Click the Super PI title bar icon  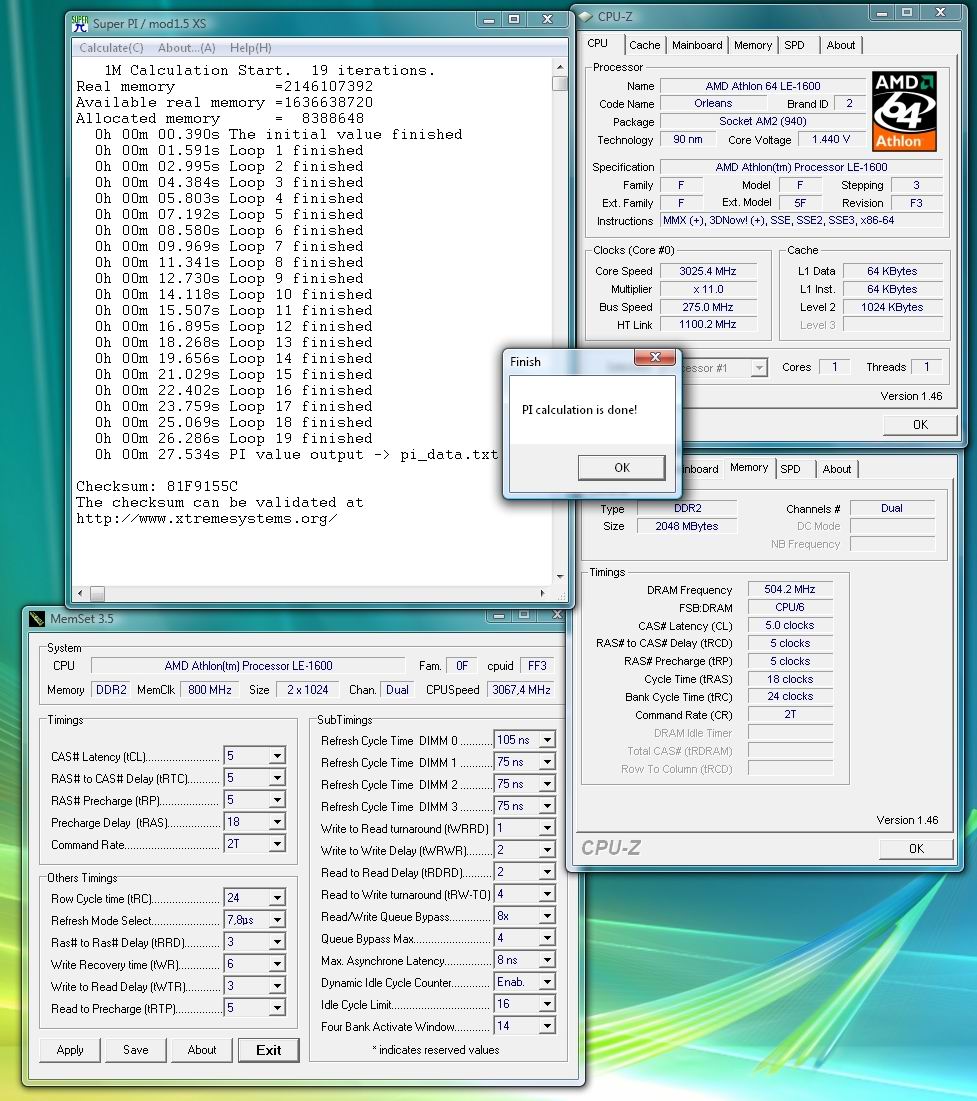click(79, 24)
